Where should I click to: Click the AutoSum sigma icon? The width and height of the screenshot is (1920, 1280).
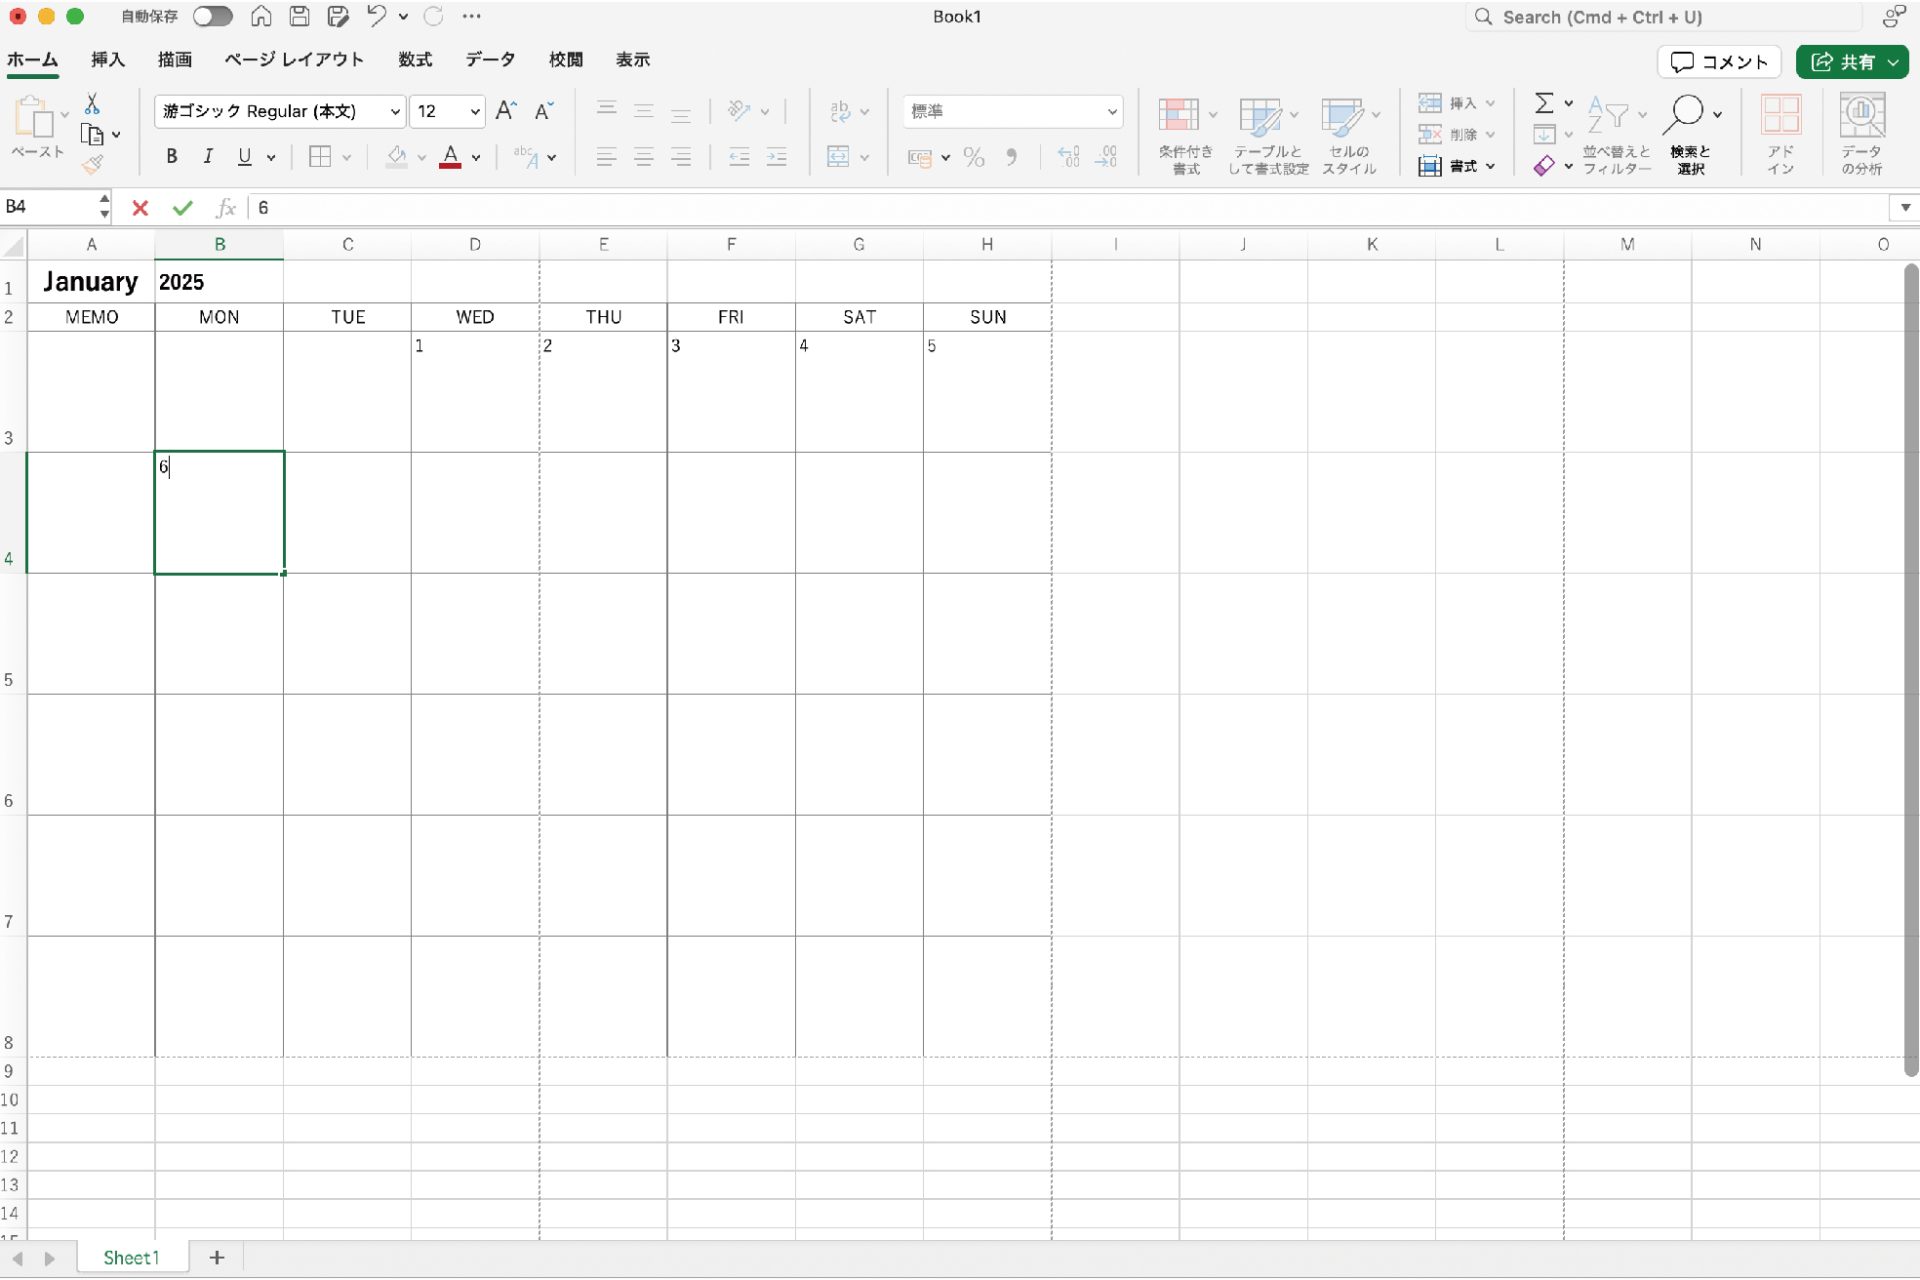[1544, 103]
